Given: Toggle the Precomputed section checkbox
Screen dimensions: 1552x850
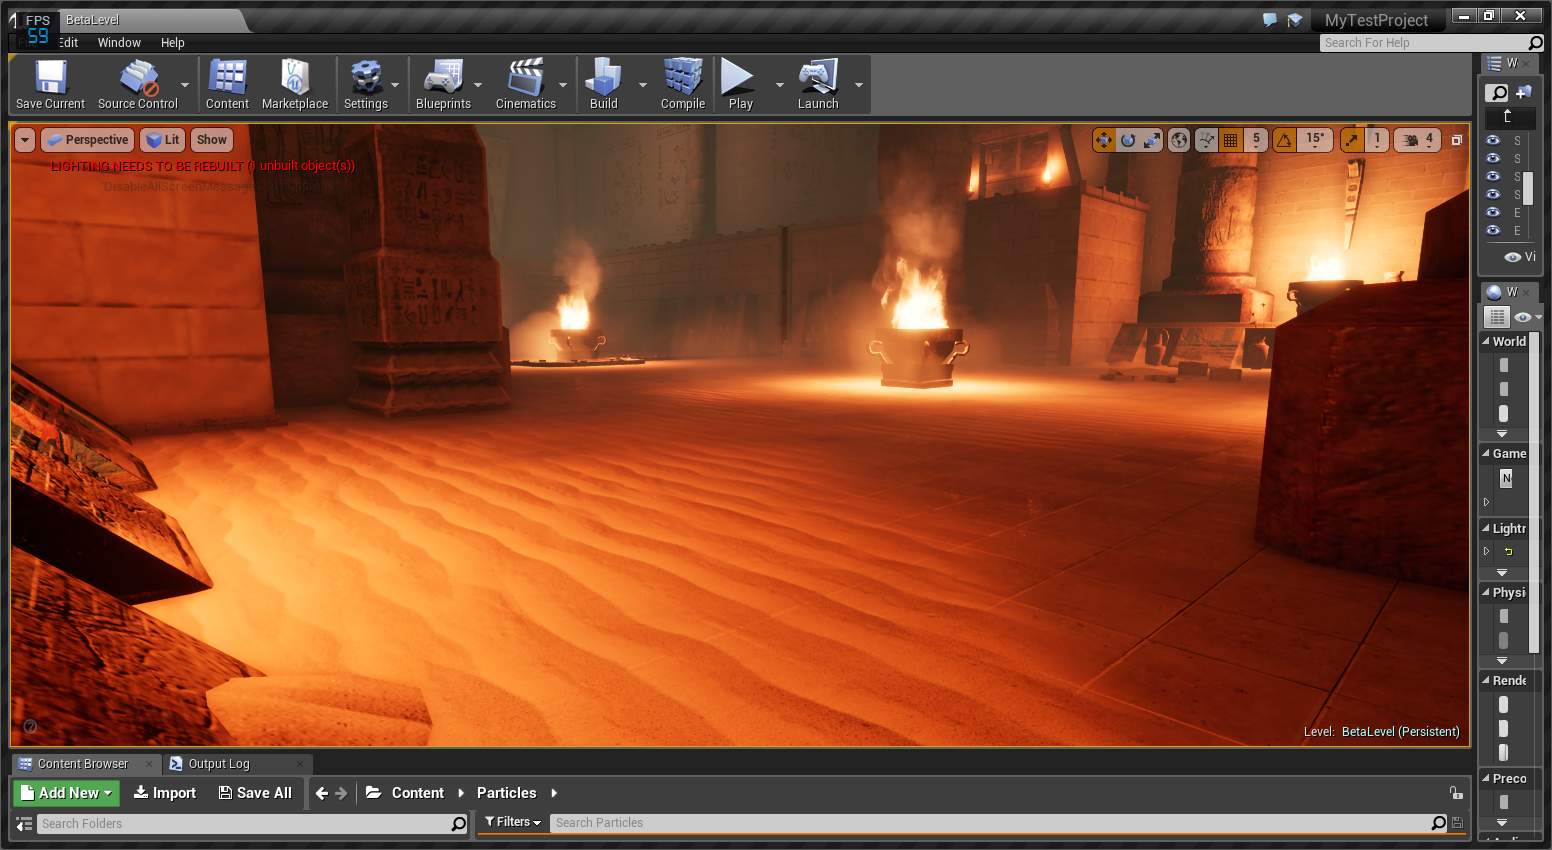Looking at the screenshot, I should 1504,801.
